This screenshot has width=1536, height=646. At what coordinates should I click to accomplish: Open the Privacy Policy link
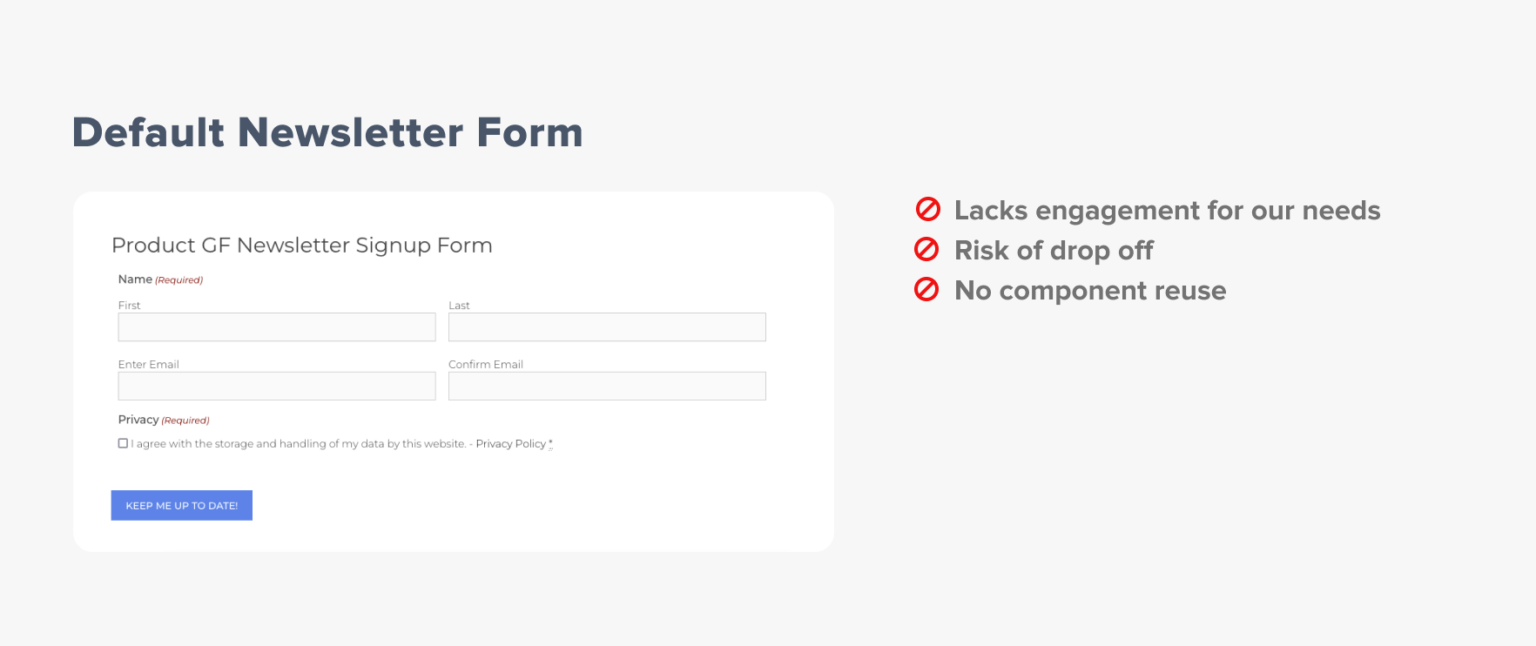click(x=511, y=443)
